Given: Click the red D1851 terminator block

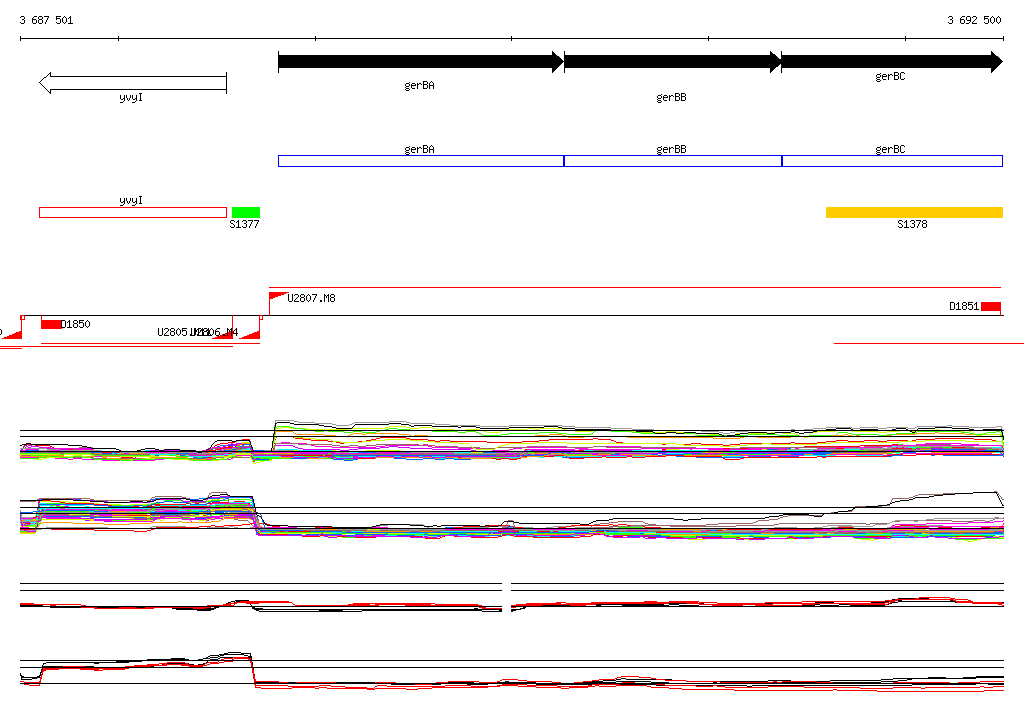Looking at the screenshot, I should click(x=991, y=306).
